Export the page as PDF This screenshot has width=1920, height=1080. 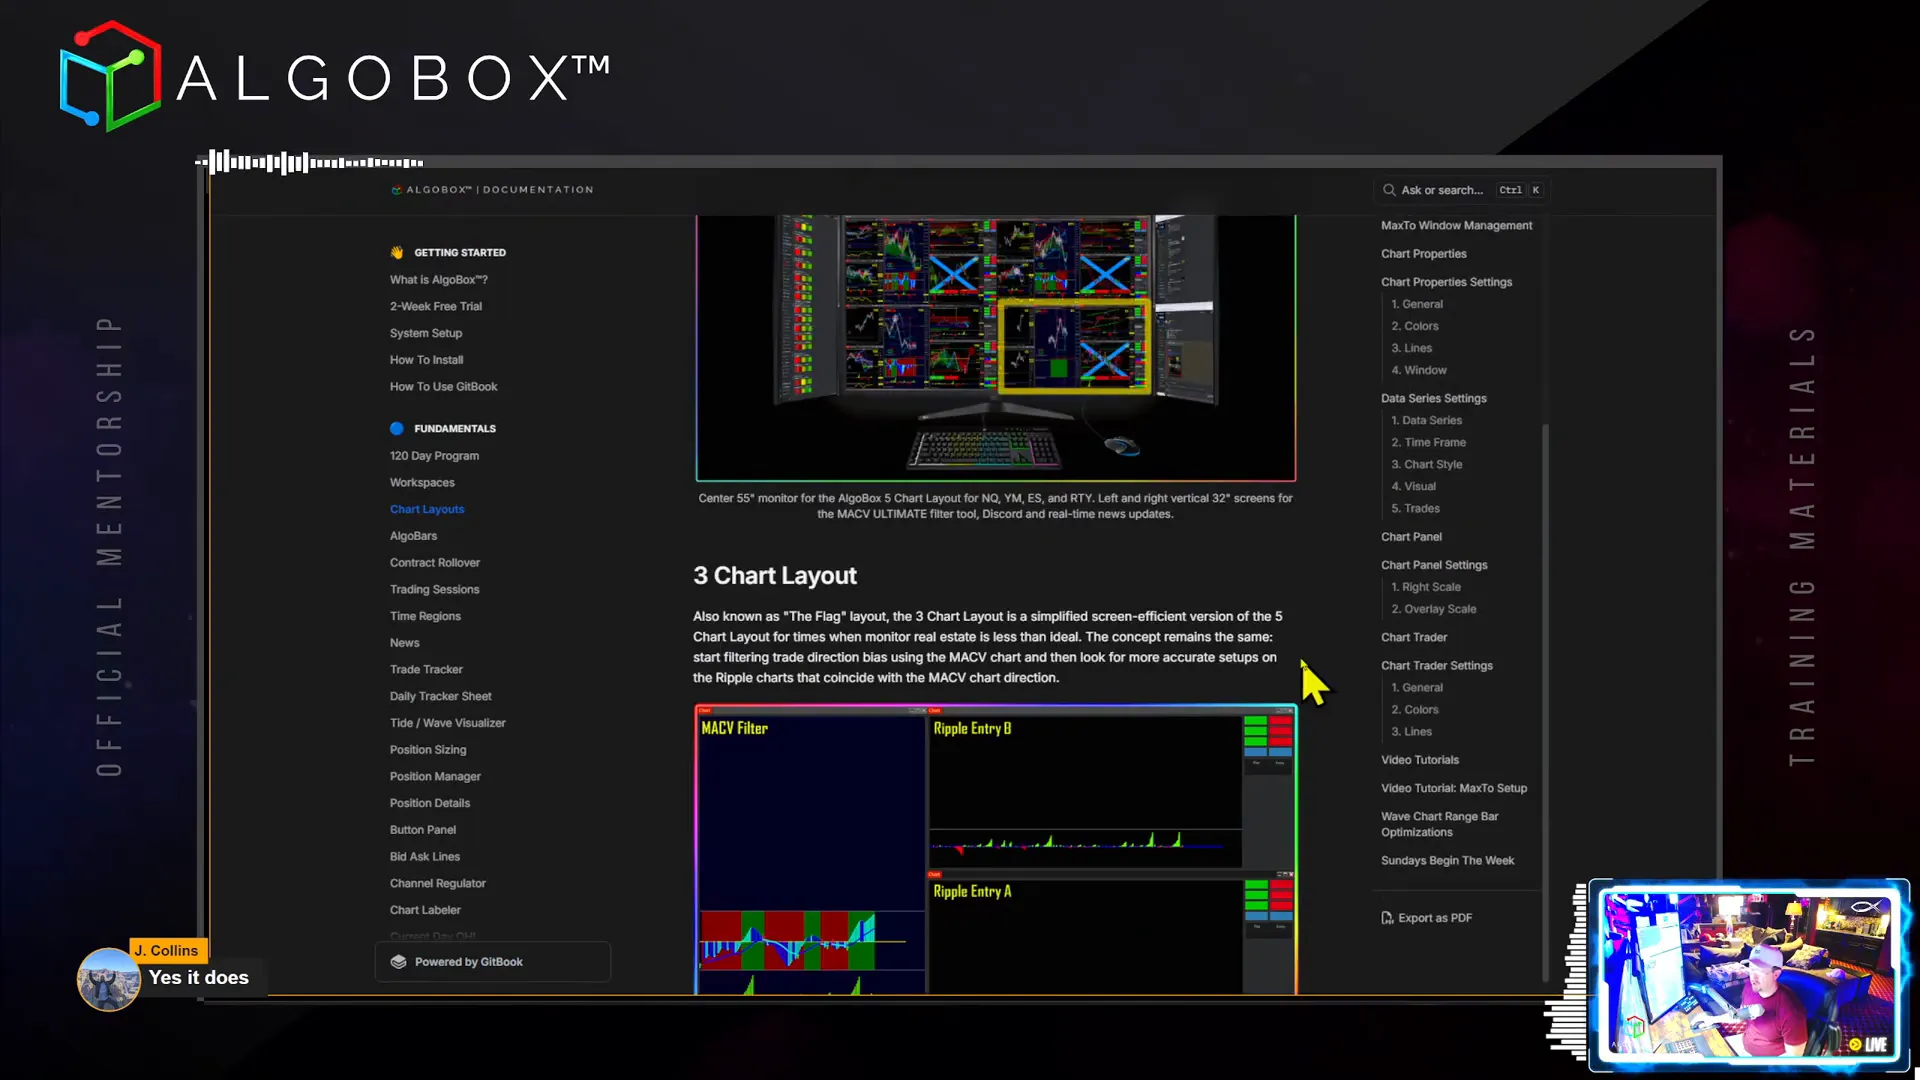pos(1427,918)
